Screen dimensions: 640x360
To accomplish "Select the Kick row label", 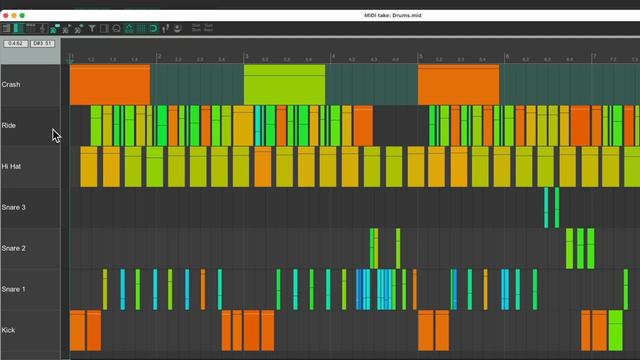I will click(x=8, y=330).
